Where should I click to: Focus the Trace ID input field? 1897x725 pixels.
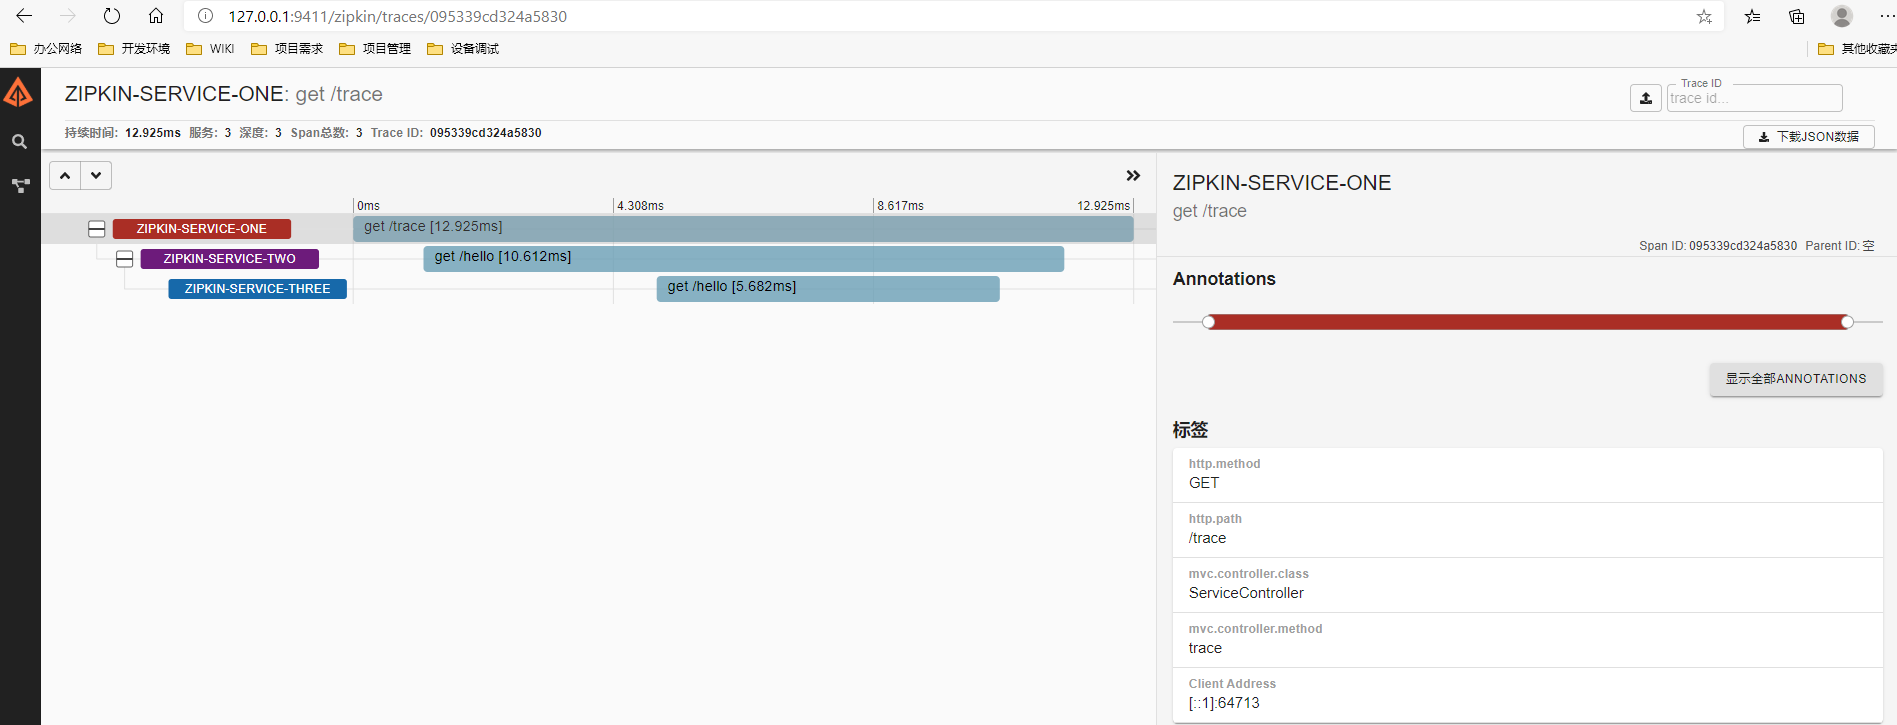coord(1754,98)
